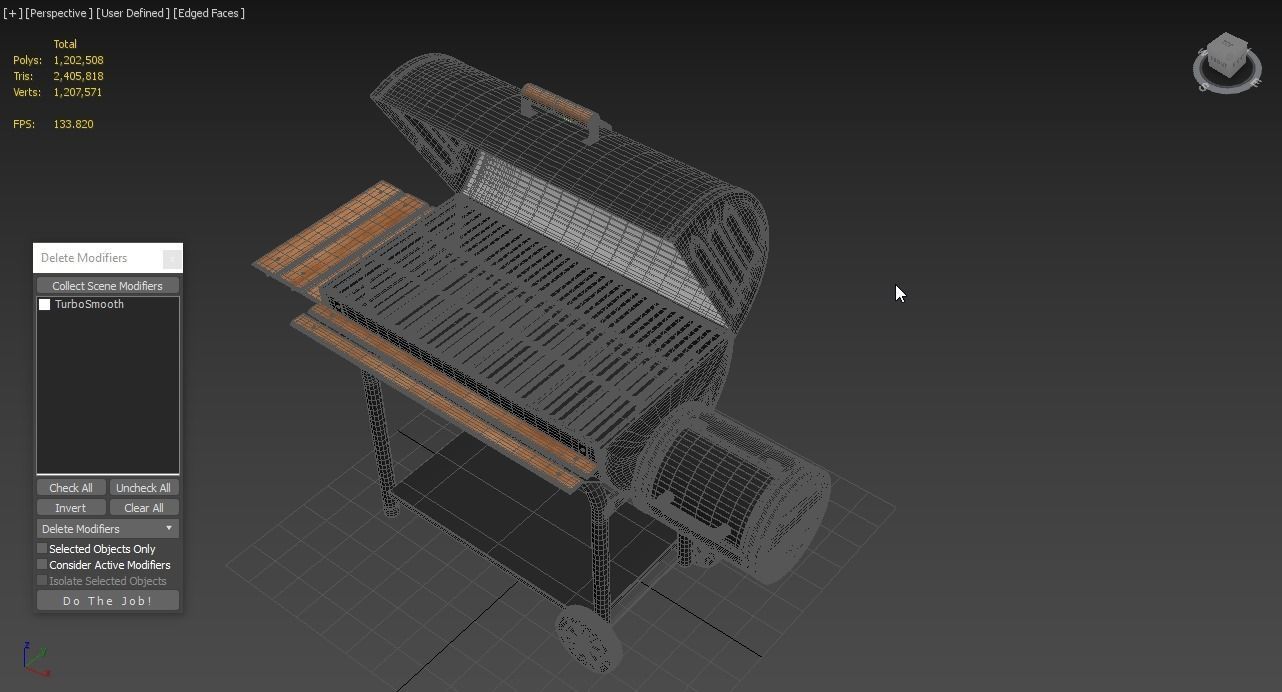
Task: Click the Check All button
Action: (x=71, y=488)
